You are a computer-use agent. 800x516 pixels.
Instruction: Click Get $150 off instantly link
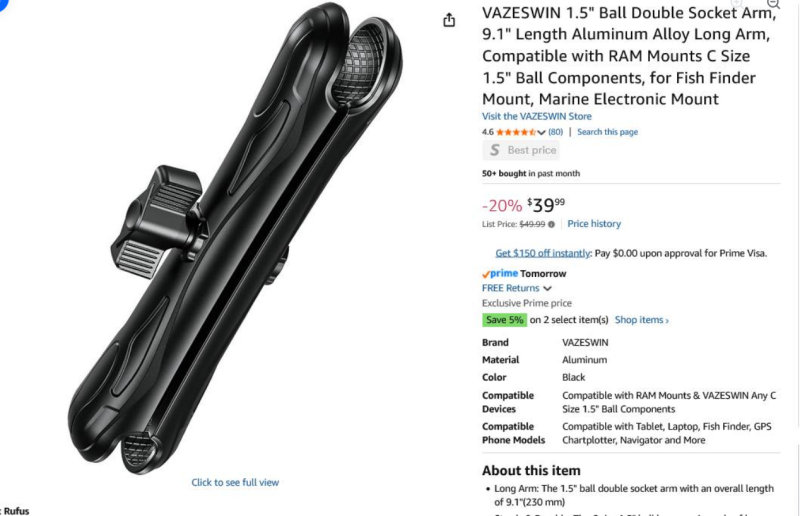click(x=543, y=253)
